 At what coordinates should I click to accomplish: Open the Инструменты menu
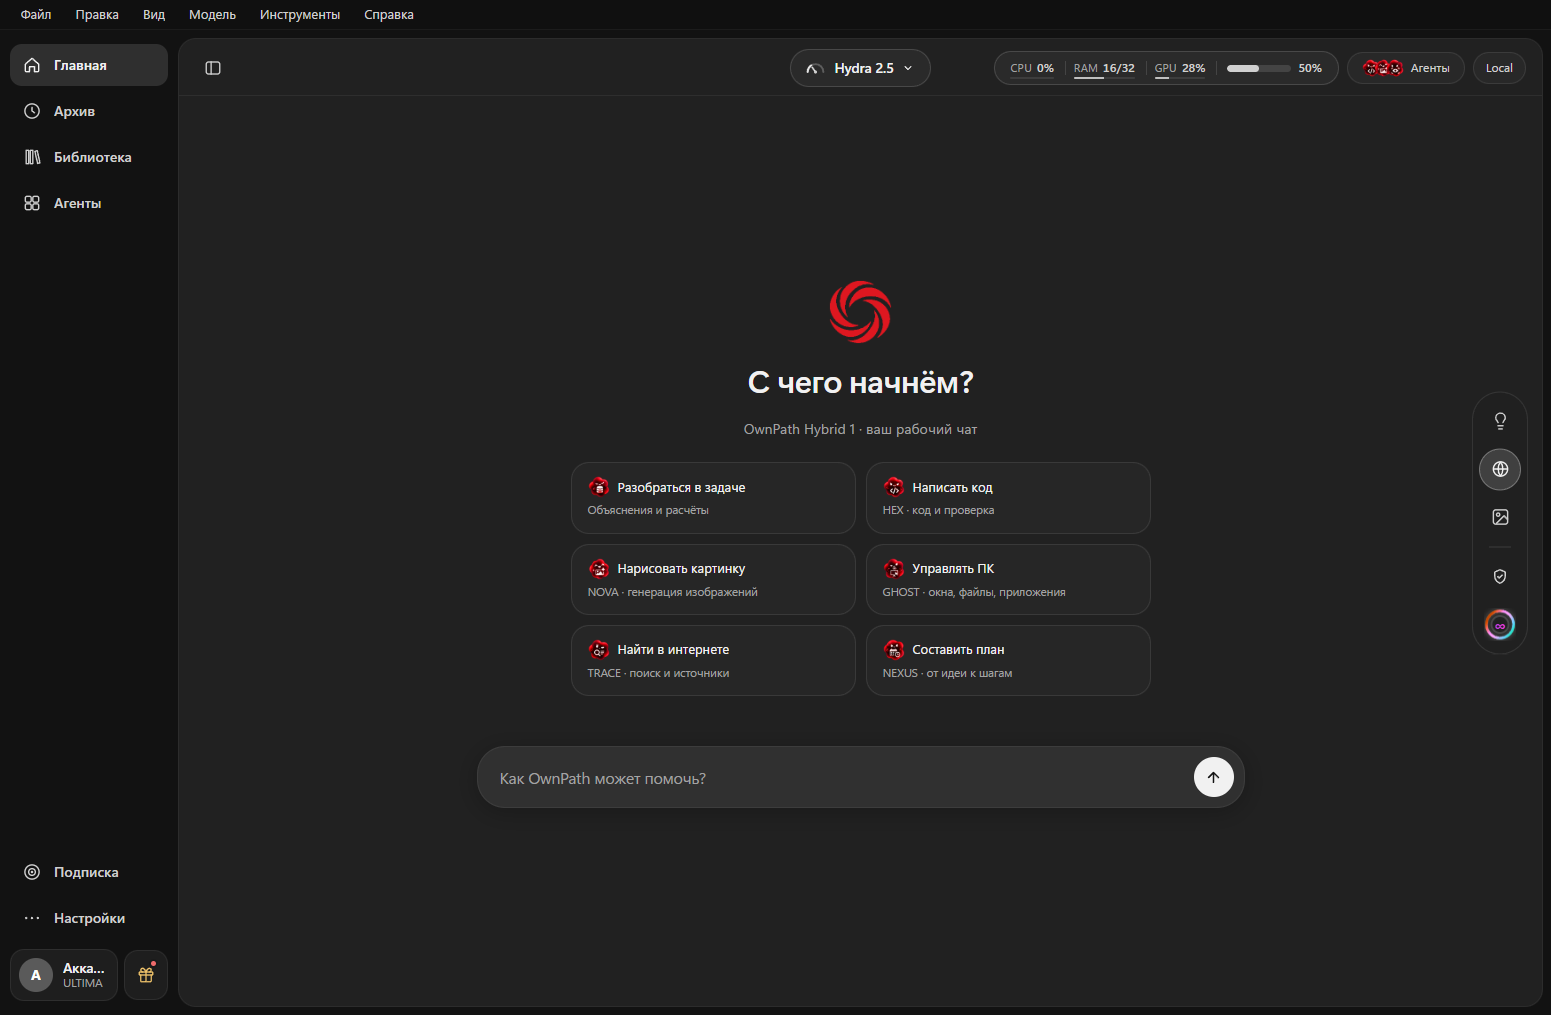coord(300,15)
